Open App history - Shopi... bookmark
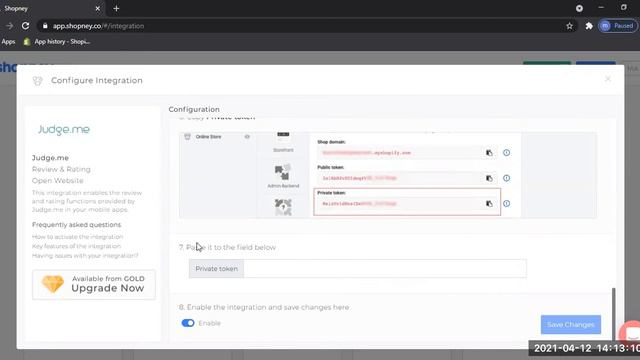This screenshot has height=360, width=640. tap(57, 42)
